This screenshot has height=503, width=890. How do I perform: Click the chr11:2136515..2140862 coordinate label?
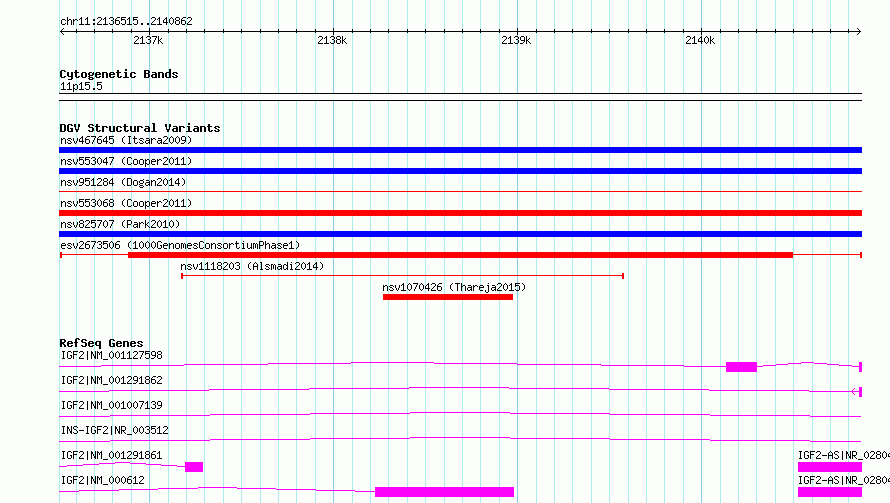click(126, 21)
